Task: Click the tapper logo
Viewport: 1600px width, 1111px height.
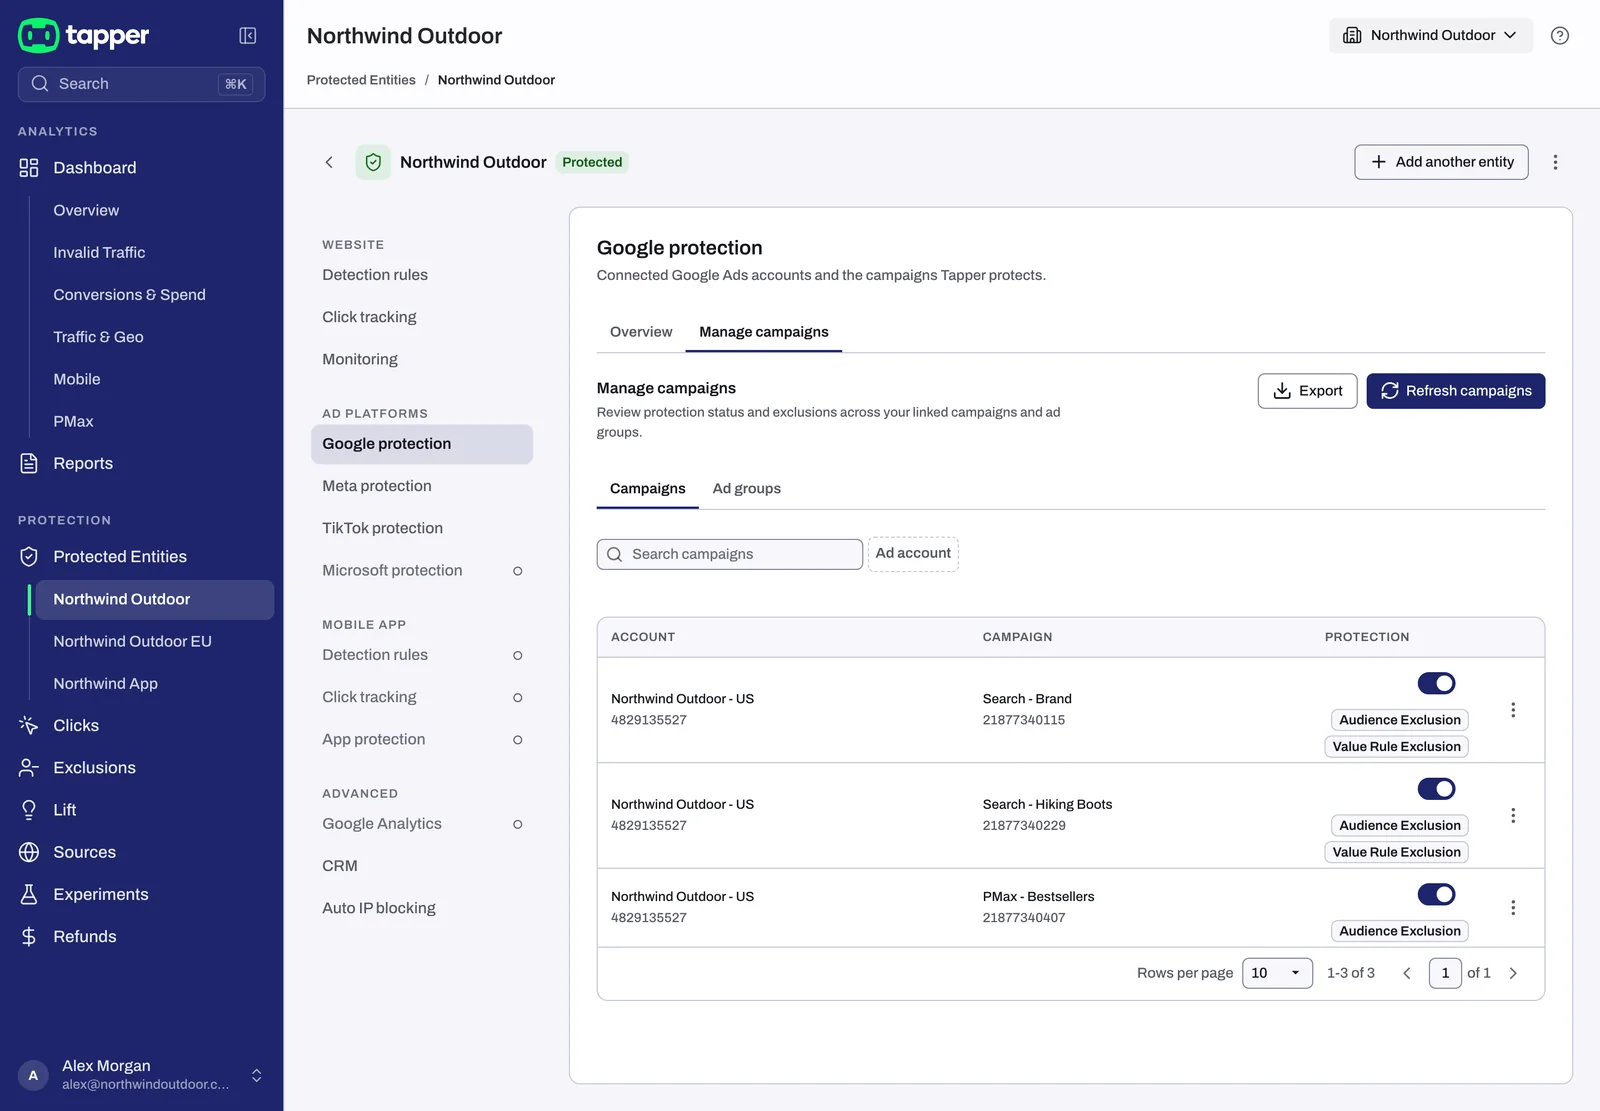Action: click(84, 36)
